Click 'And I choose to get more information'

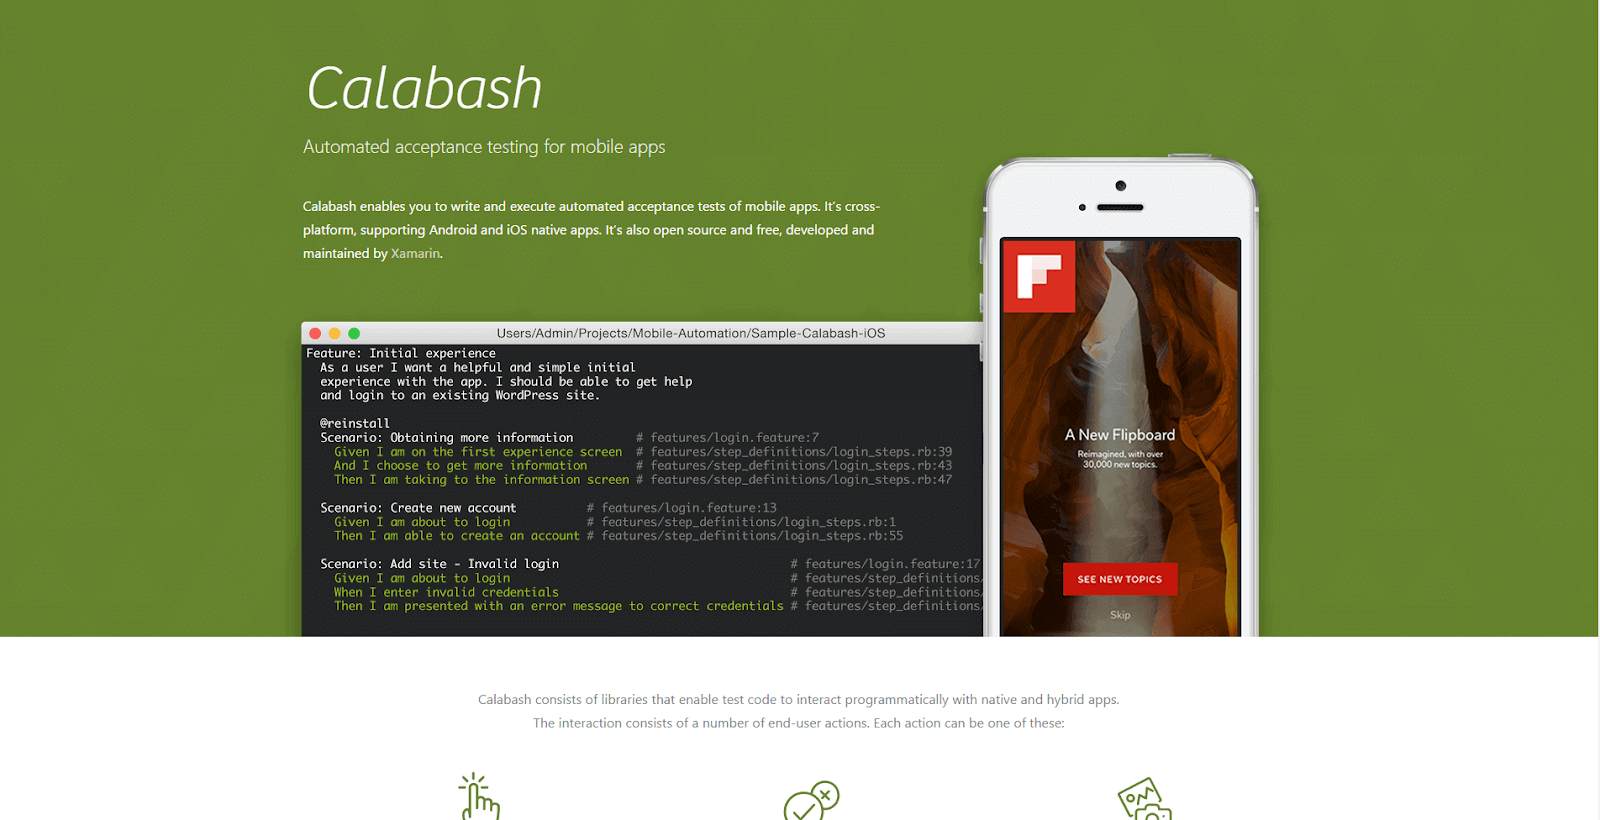(x=461, y=466)
